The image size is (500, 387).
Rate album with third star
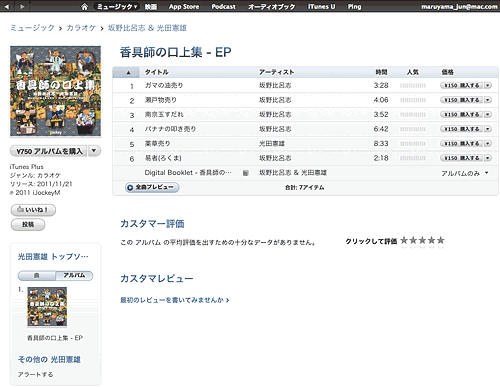point(422,240)
